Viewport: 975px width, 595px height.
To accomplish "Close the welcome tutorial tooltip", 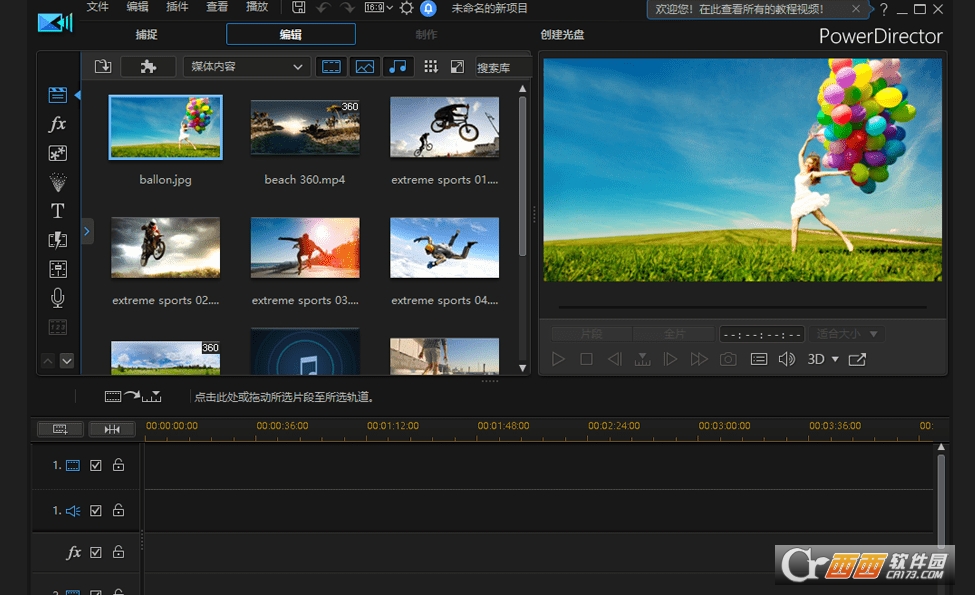I will (856, 9).
